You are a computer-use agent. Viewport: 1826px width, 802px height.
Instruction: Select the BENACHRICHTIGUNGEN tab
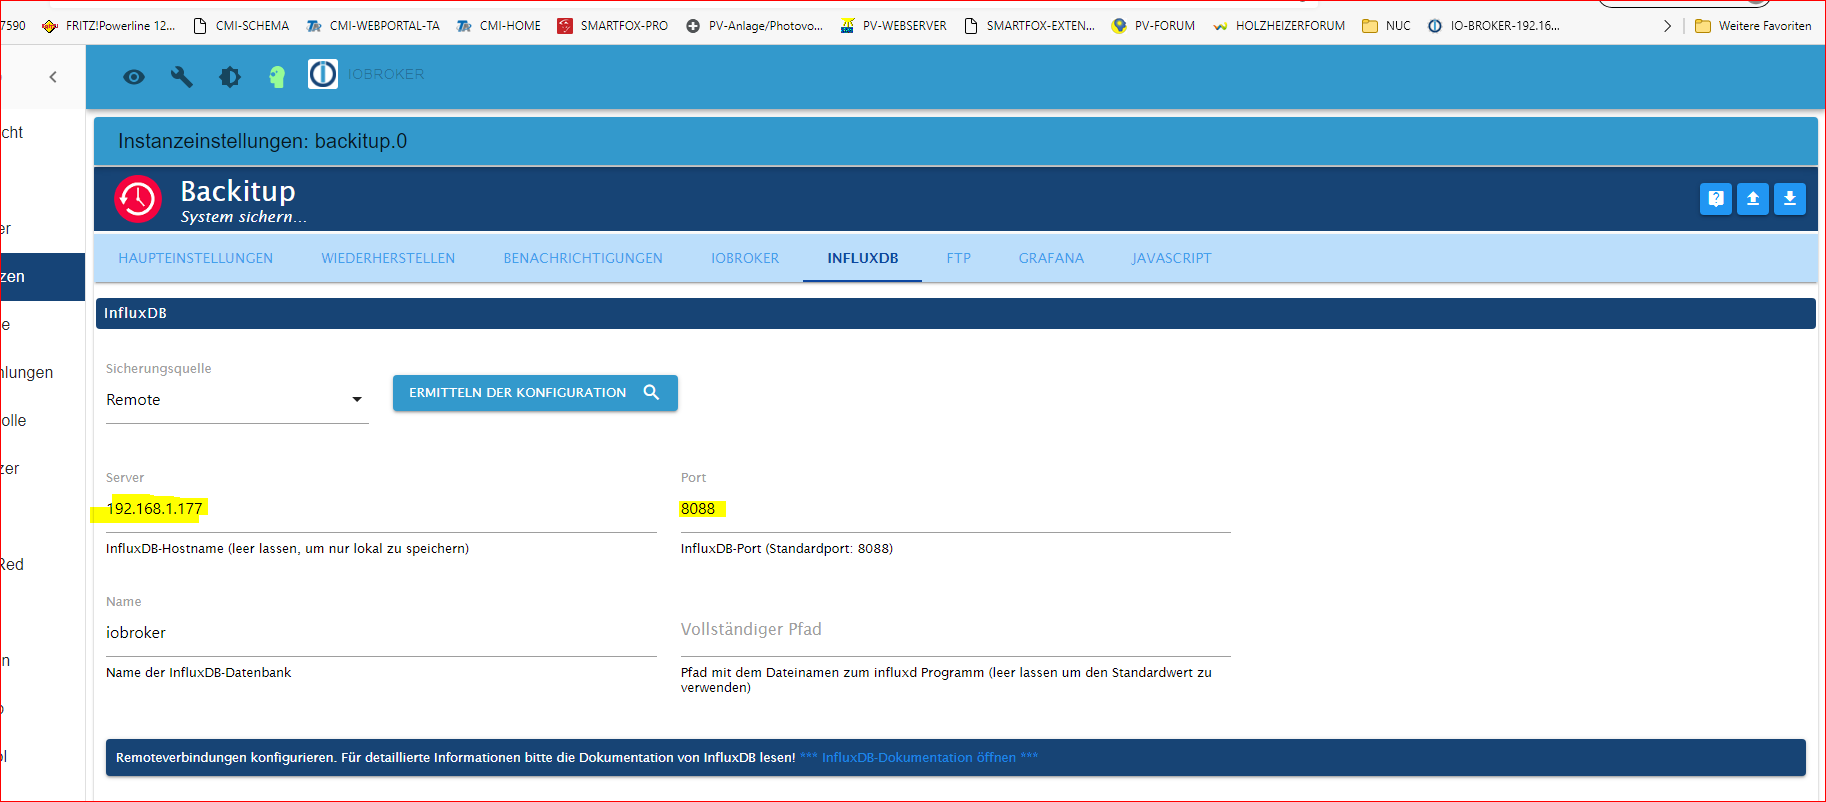point(583,258)
